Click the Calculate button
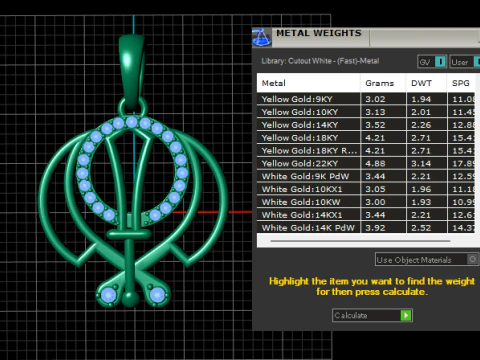Image resolution: width=480 pixels, height=360 pixels. tap(372, 315)
